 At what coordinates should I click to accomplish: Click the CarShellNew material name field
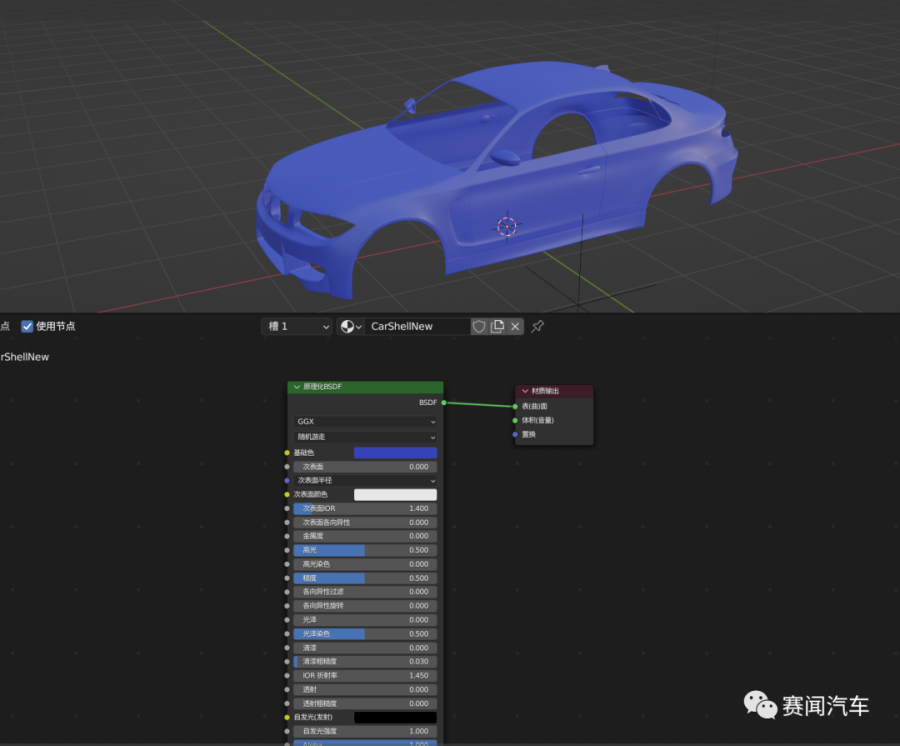point(415,327)
